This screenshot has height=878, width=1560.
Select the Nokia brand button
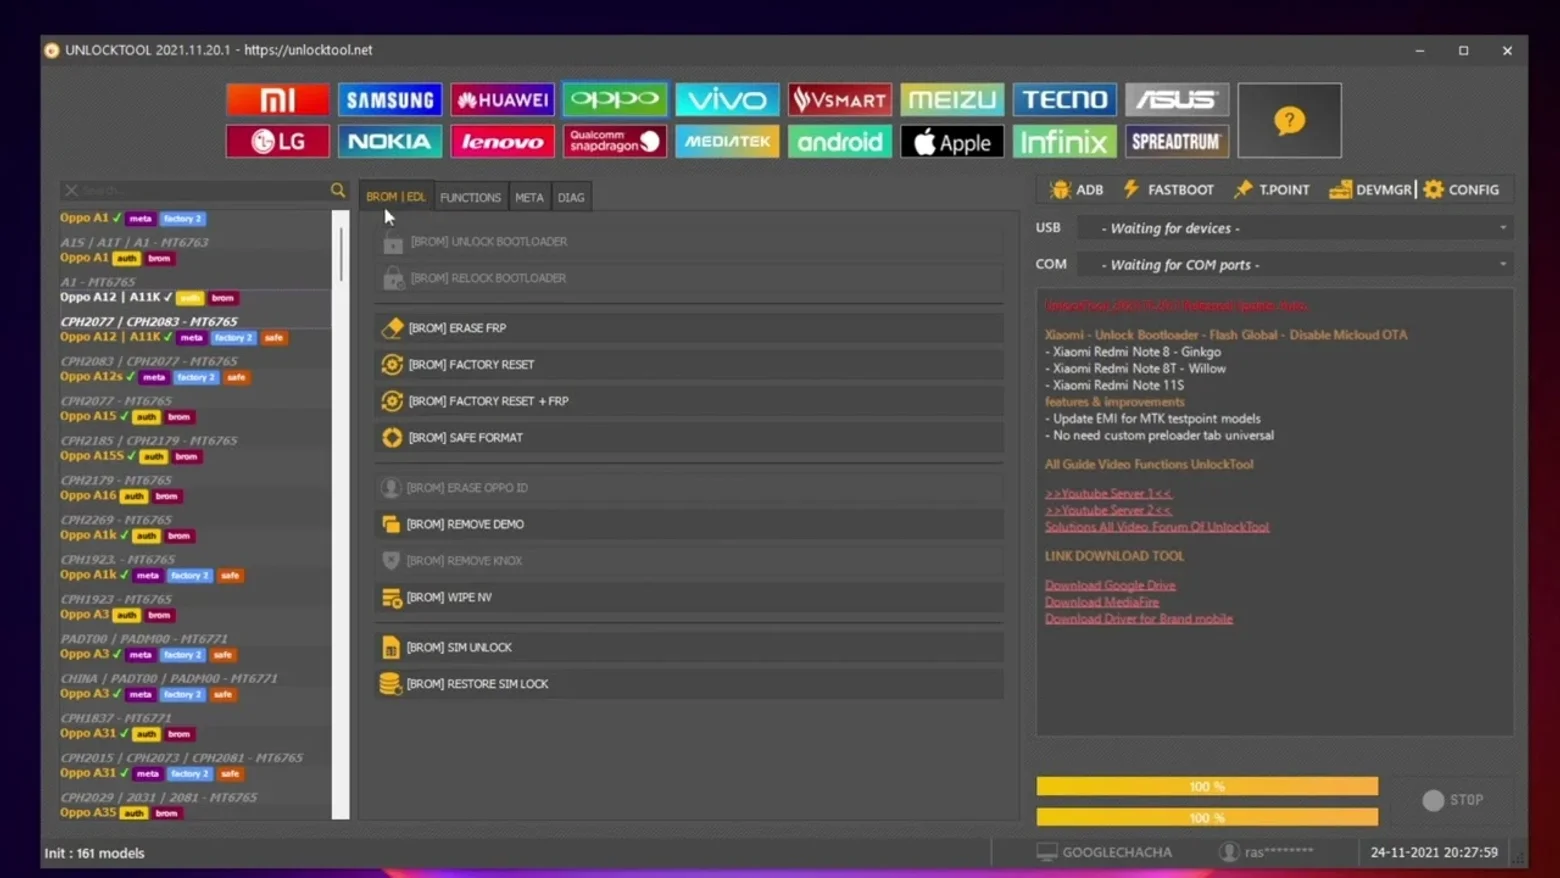(390, 141)
